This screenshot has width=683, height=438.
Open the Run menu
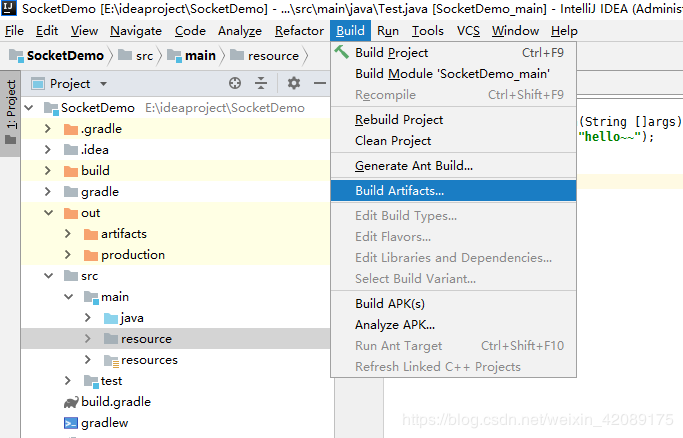[388, 31]
